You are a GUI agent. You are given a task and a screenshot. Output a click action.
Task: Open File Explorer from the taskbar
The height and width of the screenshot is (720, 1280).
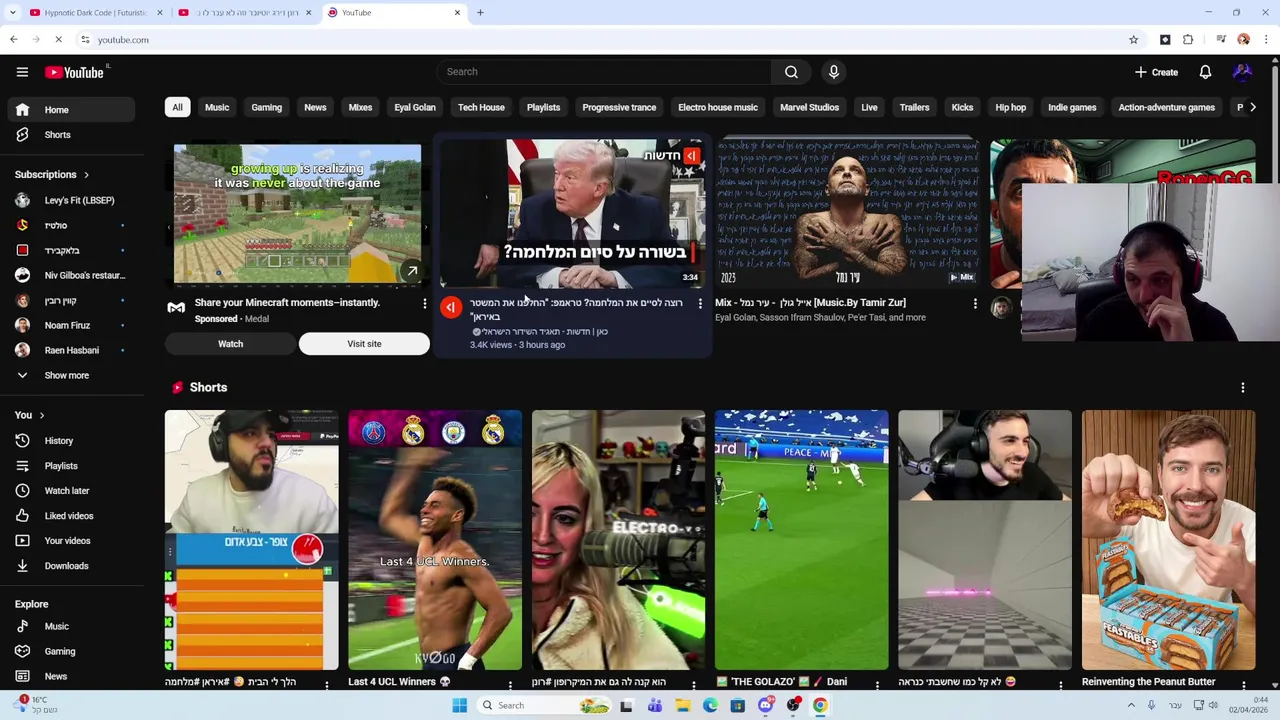[682, 705]
